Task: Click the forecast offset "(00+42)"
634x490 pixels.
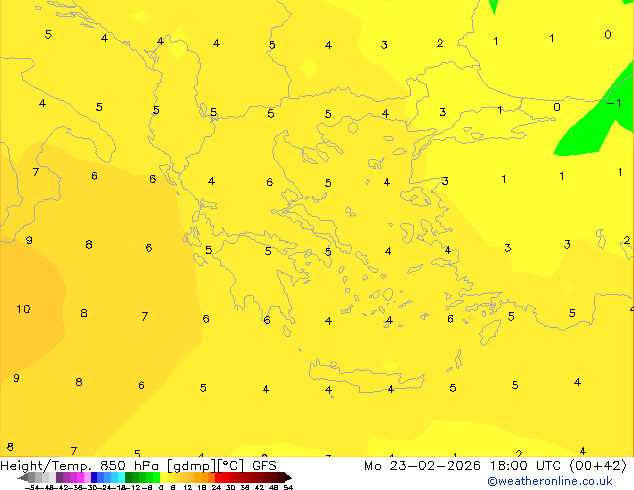Action: coord(598,466)
